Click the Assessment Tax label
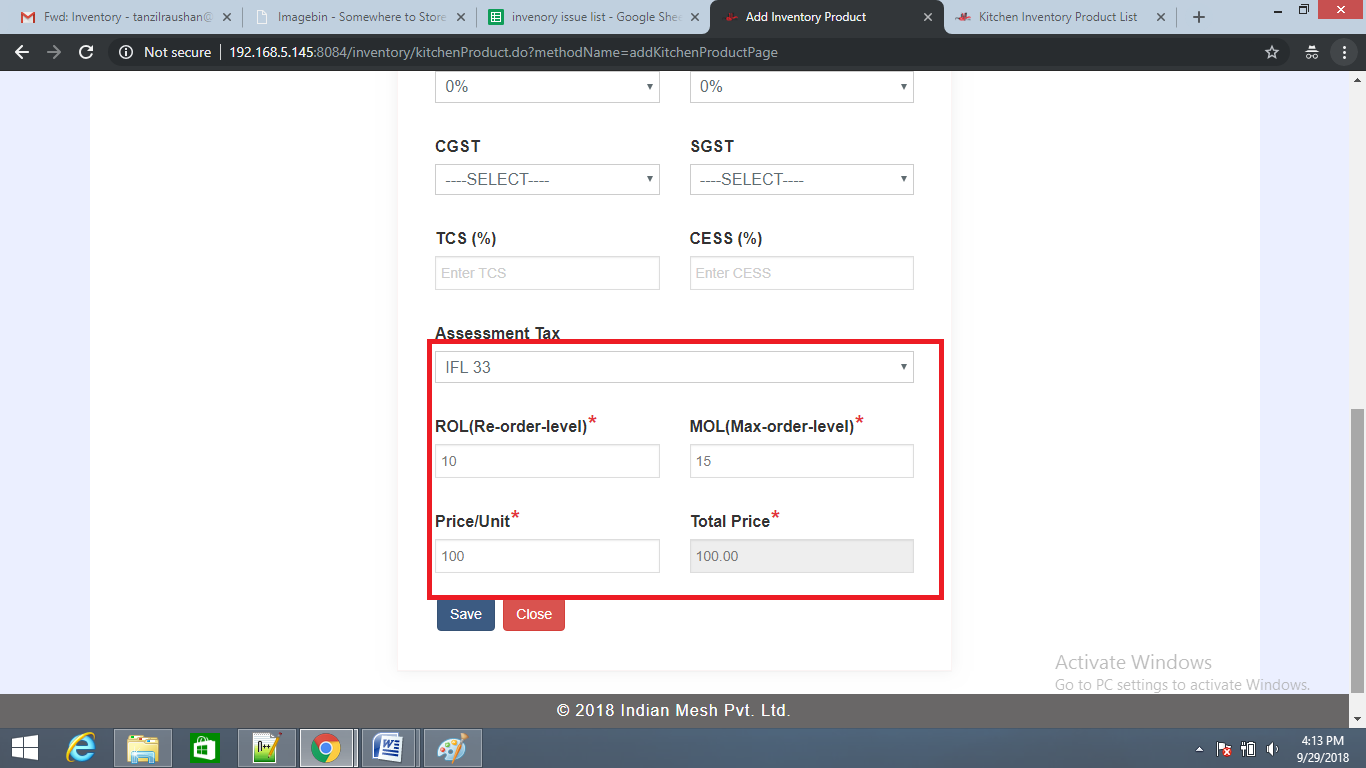This screenshot has width=1366, height=768. tap(498, 333)
